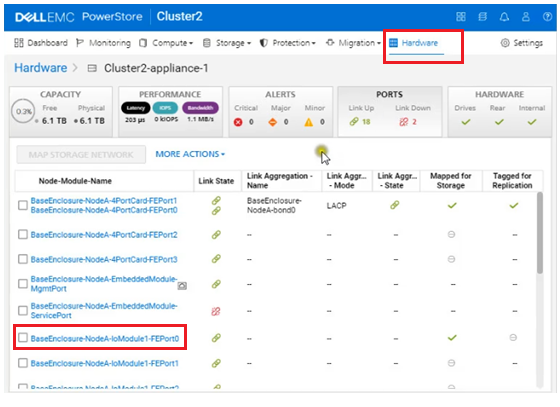Click the Bandwidth performance pill
The width and height of the screenshot is (560, 407).
pos(200,108)
